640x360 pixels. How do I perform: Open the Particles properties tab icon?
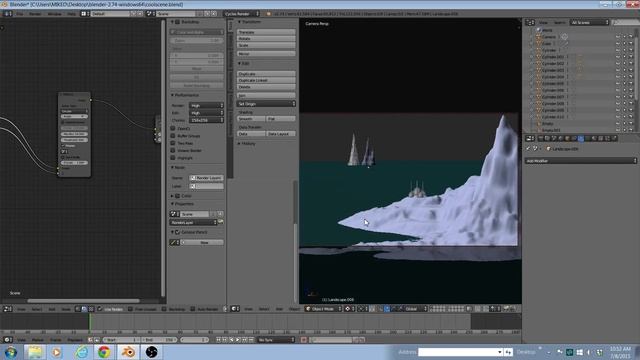[607, 139]
